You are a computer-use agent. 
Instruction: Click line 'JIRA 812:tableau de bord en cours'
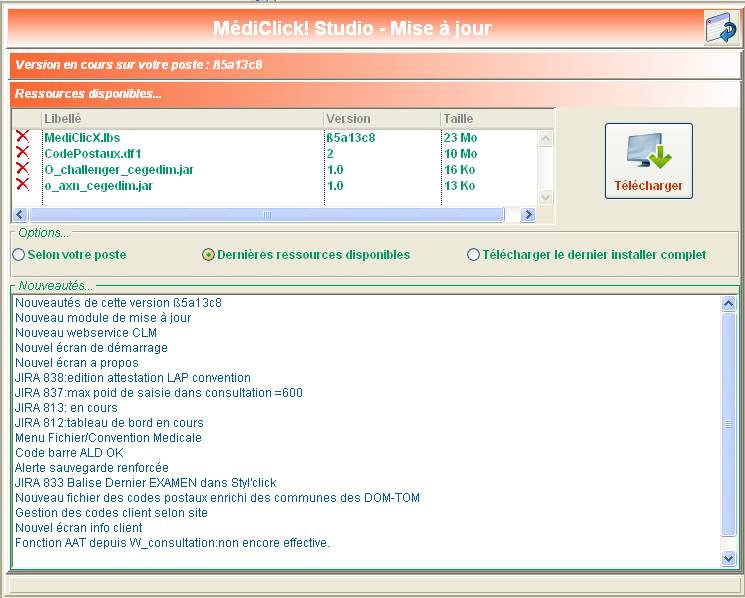coord(109,423)
